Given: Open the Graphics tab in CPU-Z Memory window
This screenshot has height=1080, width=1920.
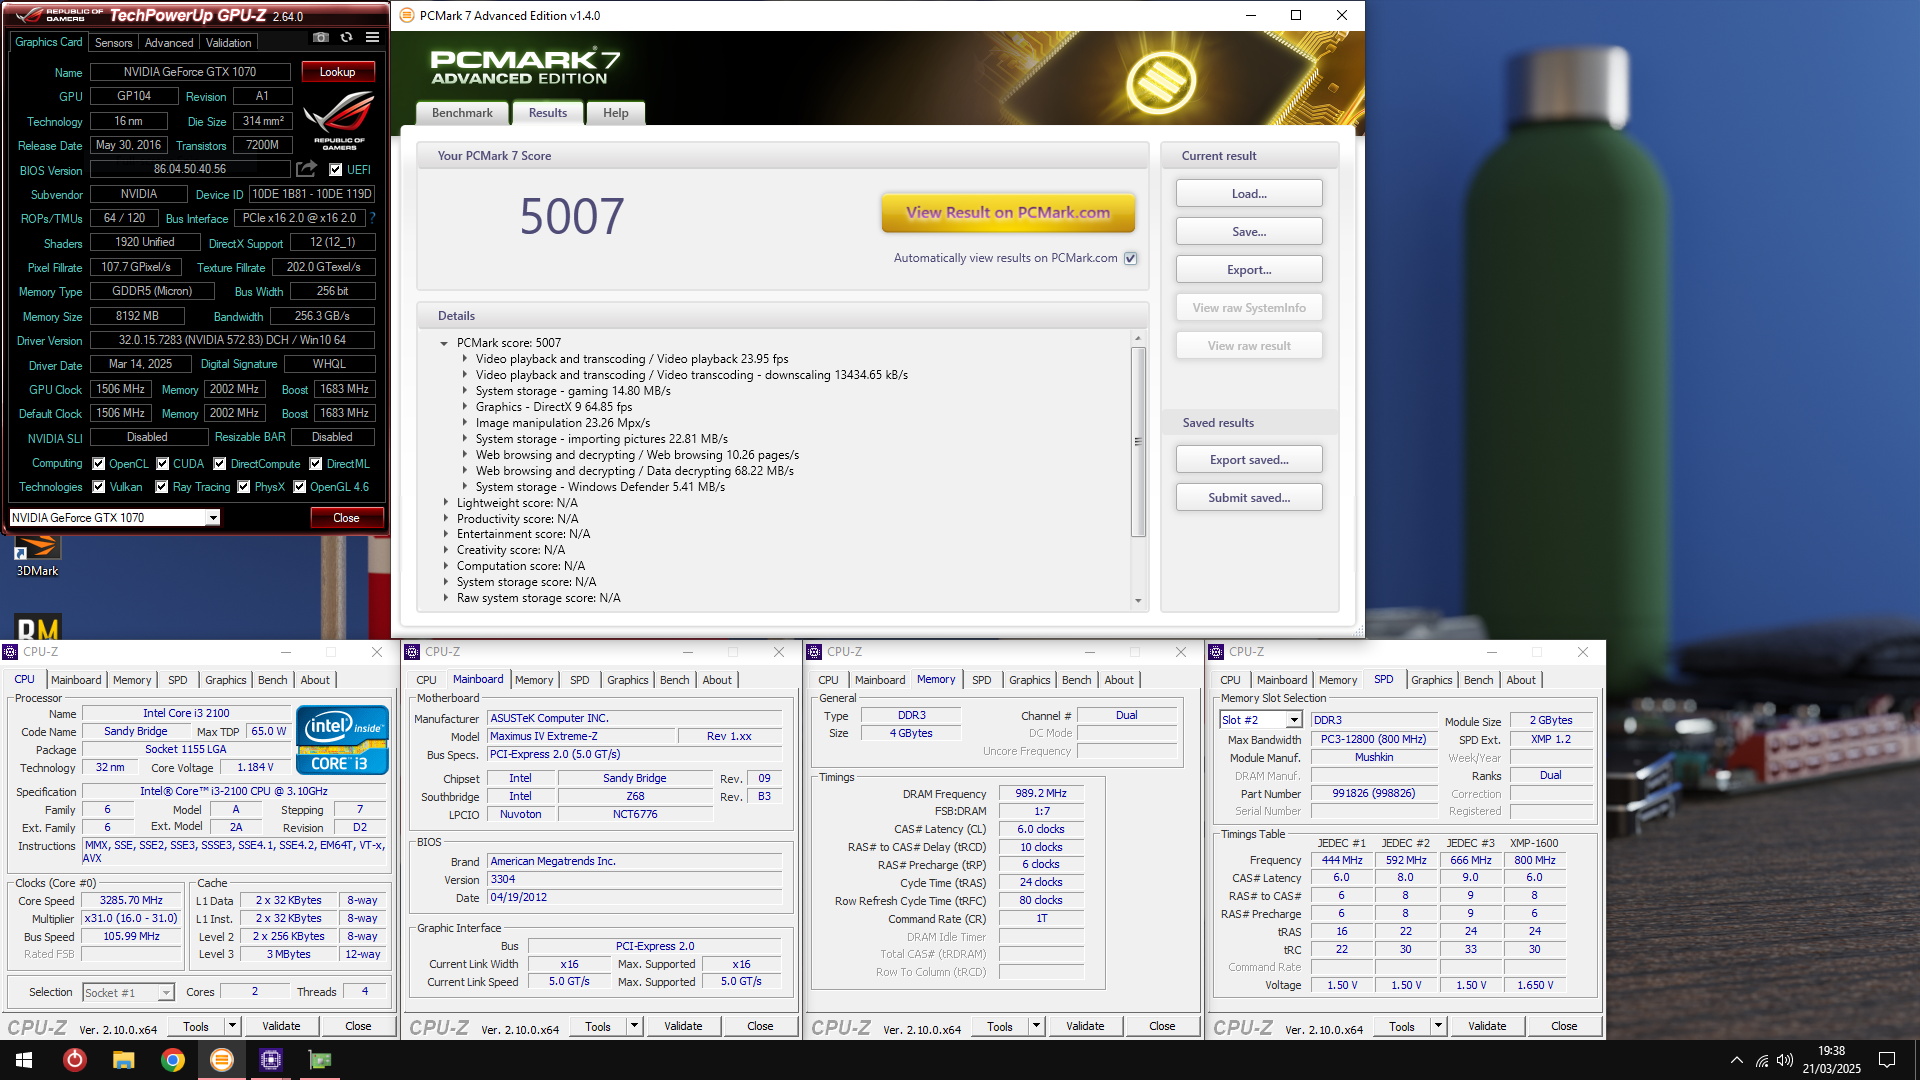Looking at the screenshot, I should (x=1029, y=680).
